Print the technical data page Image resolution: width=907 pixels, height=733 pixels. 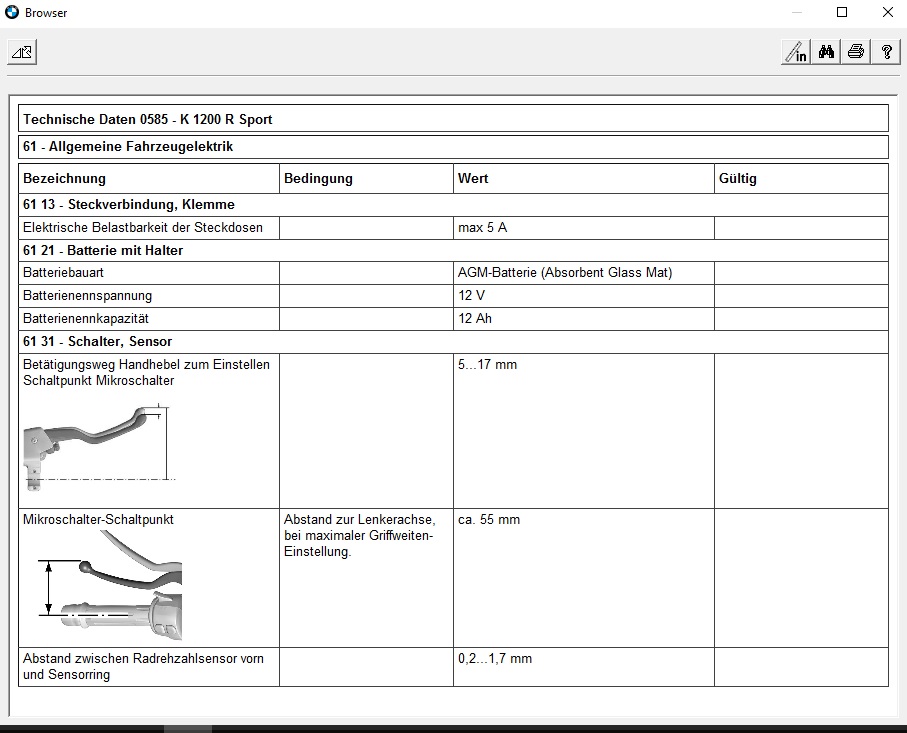pos(856,52)
